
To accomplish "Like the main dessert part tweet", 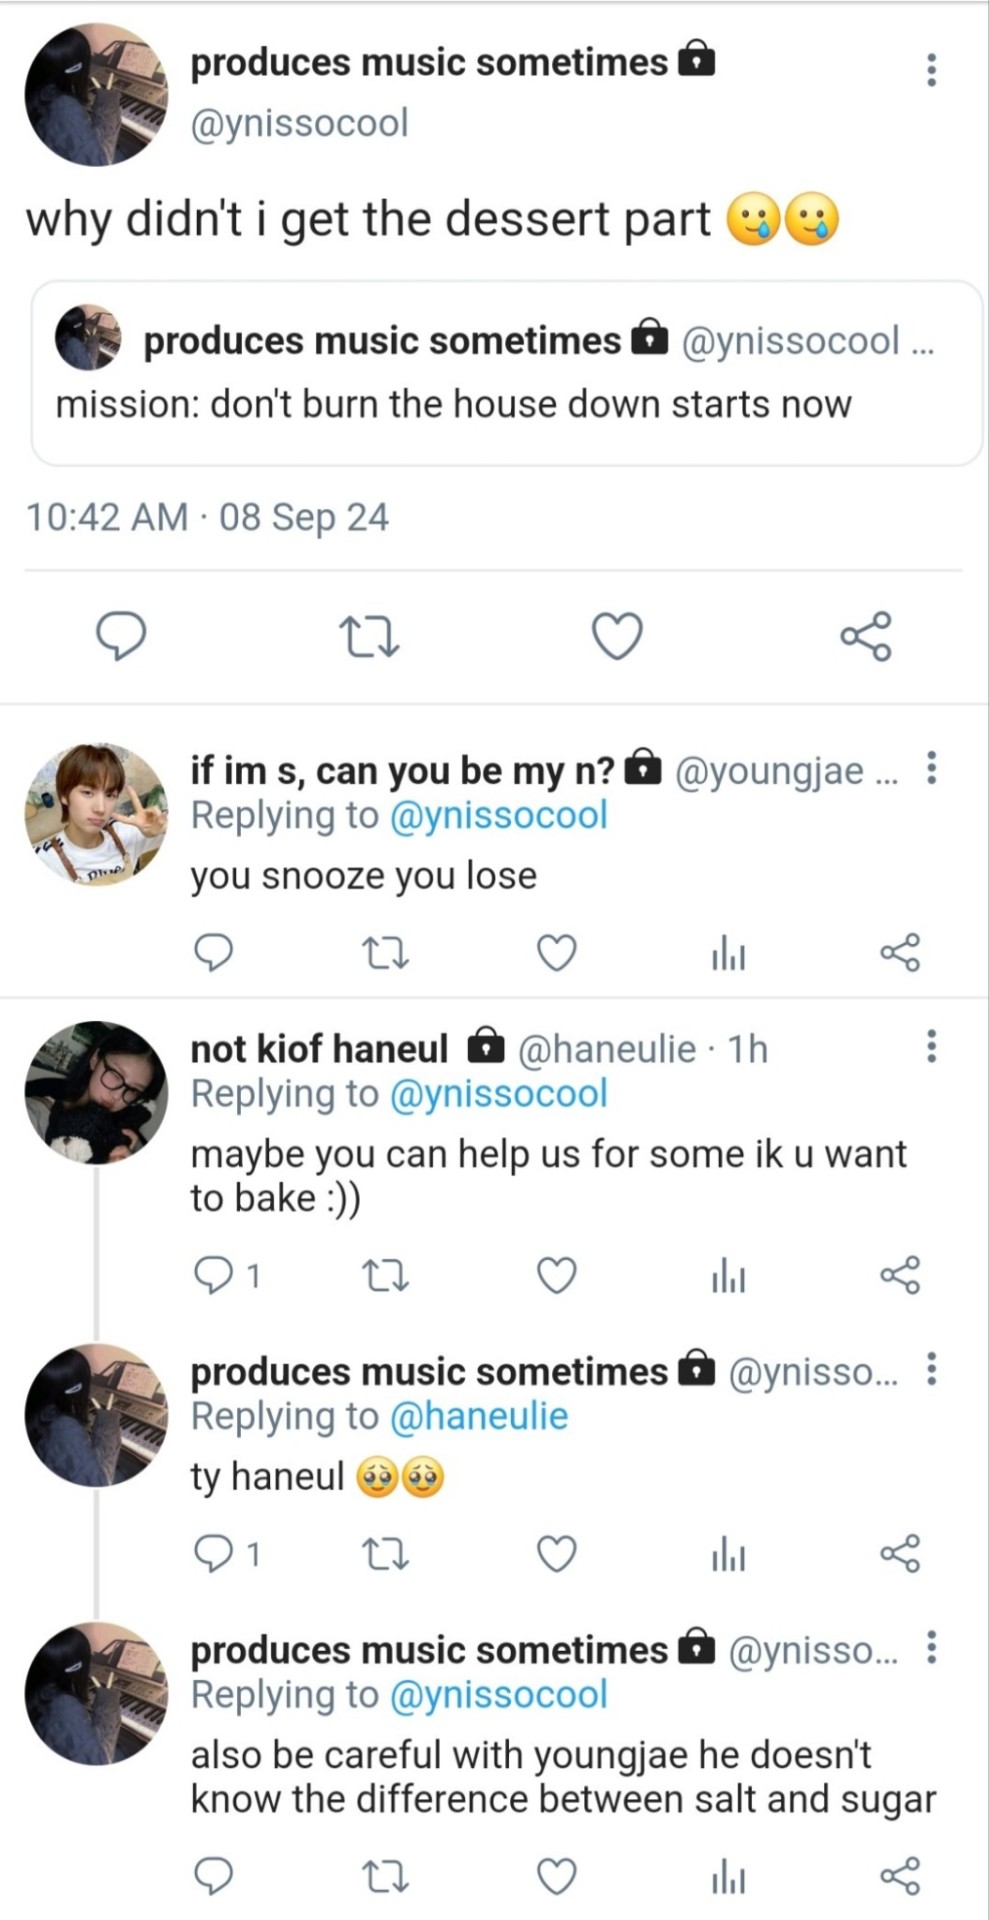I will click(x=617, y=637).
